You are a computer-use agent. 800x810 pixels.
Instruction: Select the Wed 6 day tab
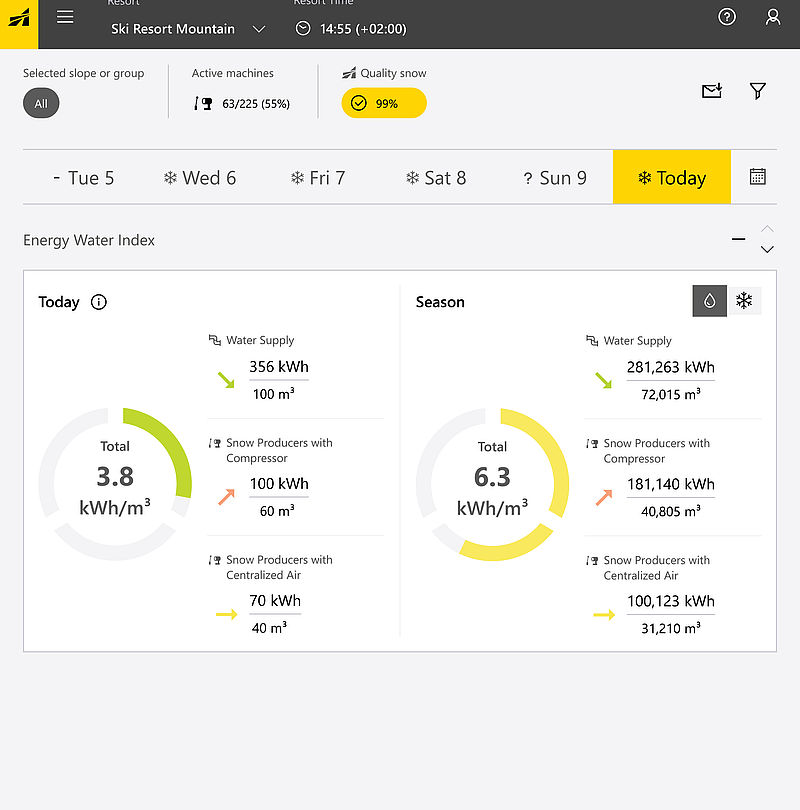point(199,177)
